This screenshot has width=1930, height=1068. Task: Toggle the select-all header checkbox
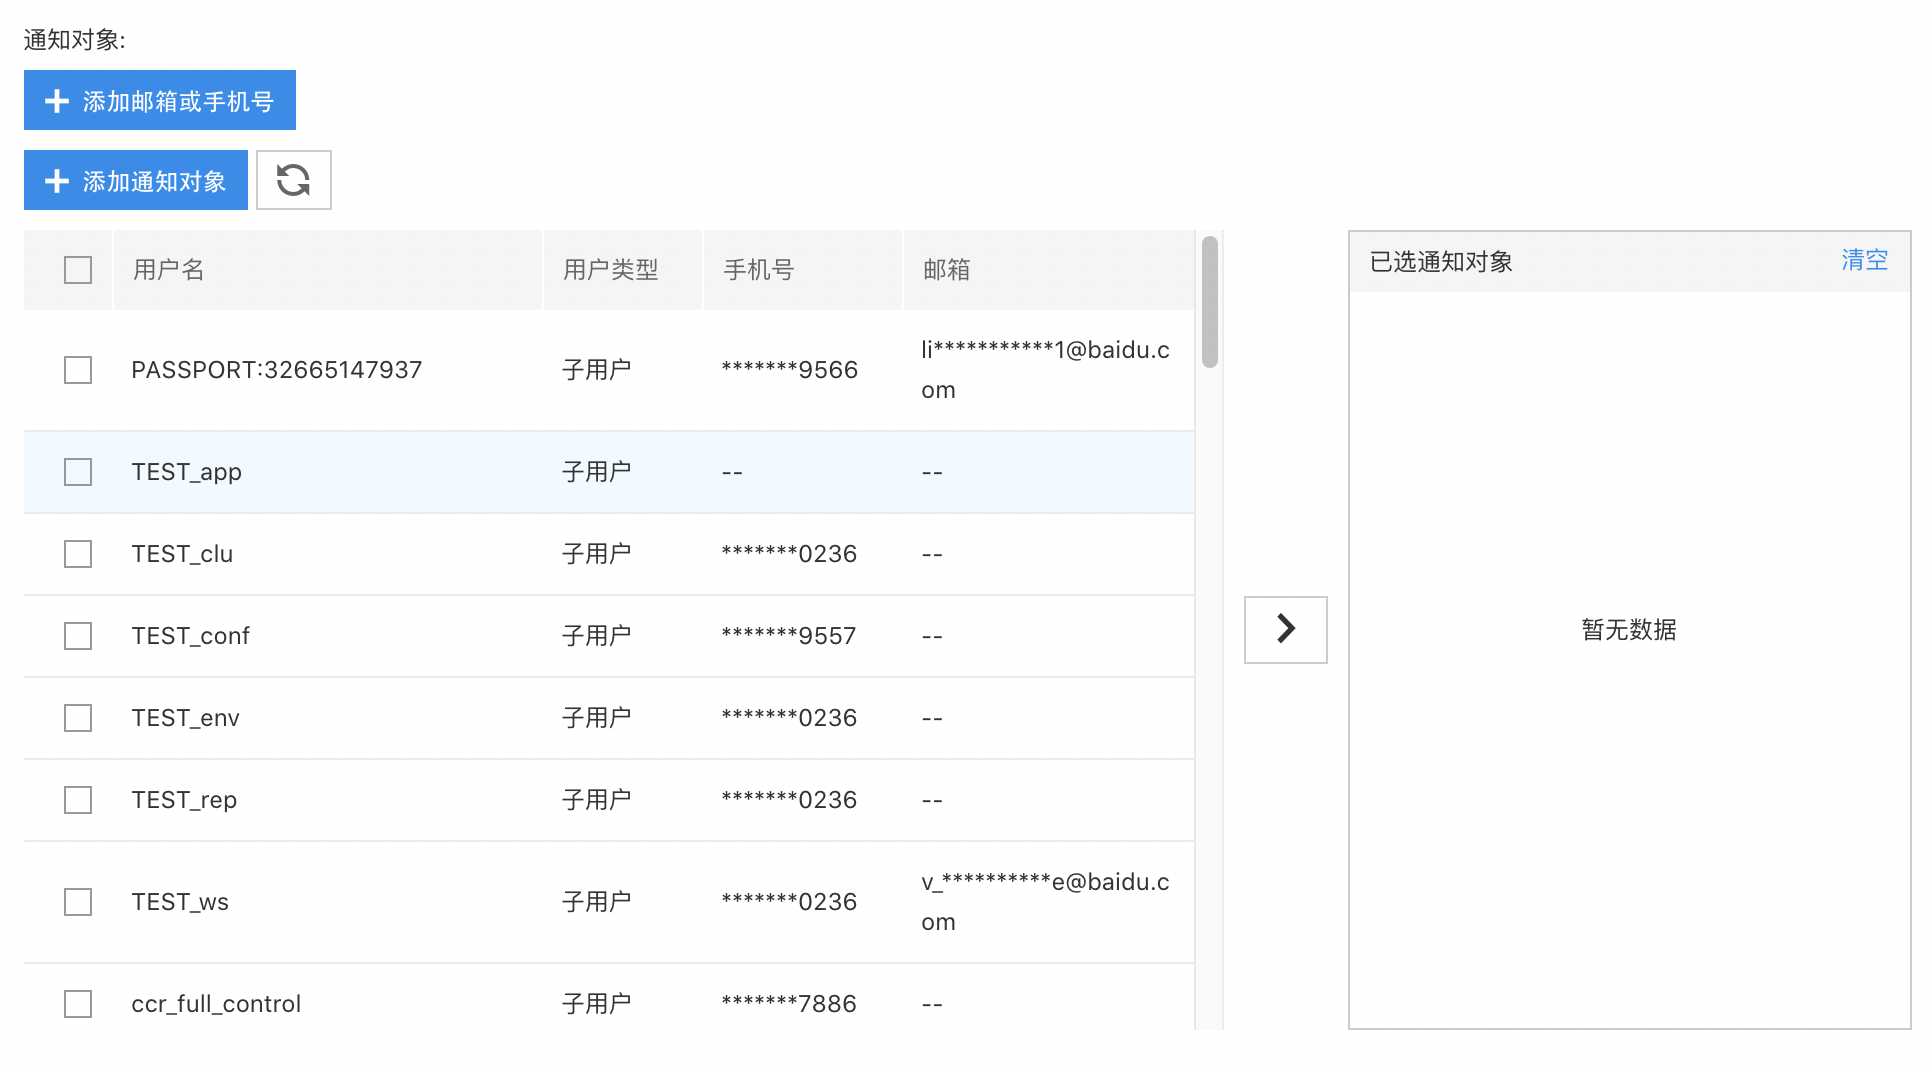[x=78, y=270]
